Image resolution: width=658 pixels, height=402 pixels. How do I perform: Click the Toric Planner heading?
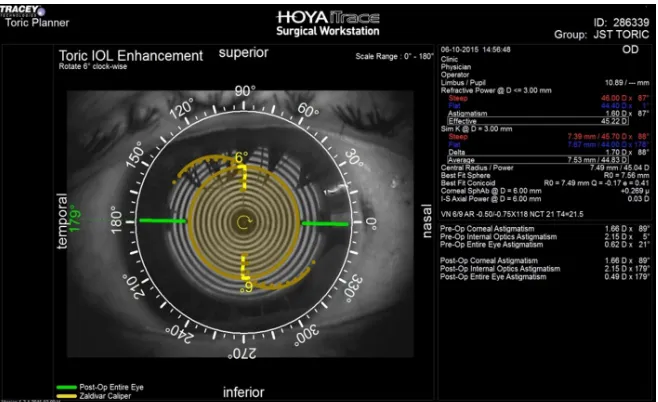tap(37, 23)
